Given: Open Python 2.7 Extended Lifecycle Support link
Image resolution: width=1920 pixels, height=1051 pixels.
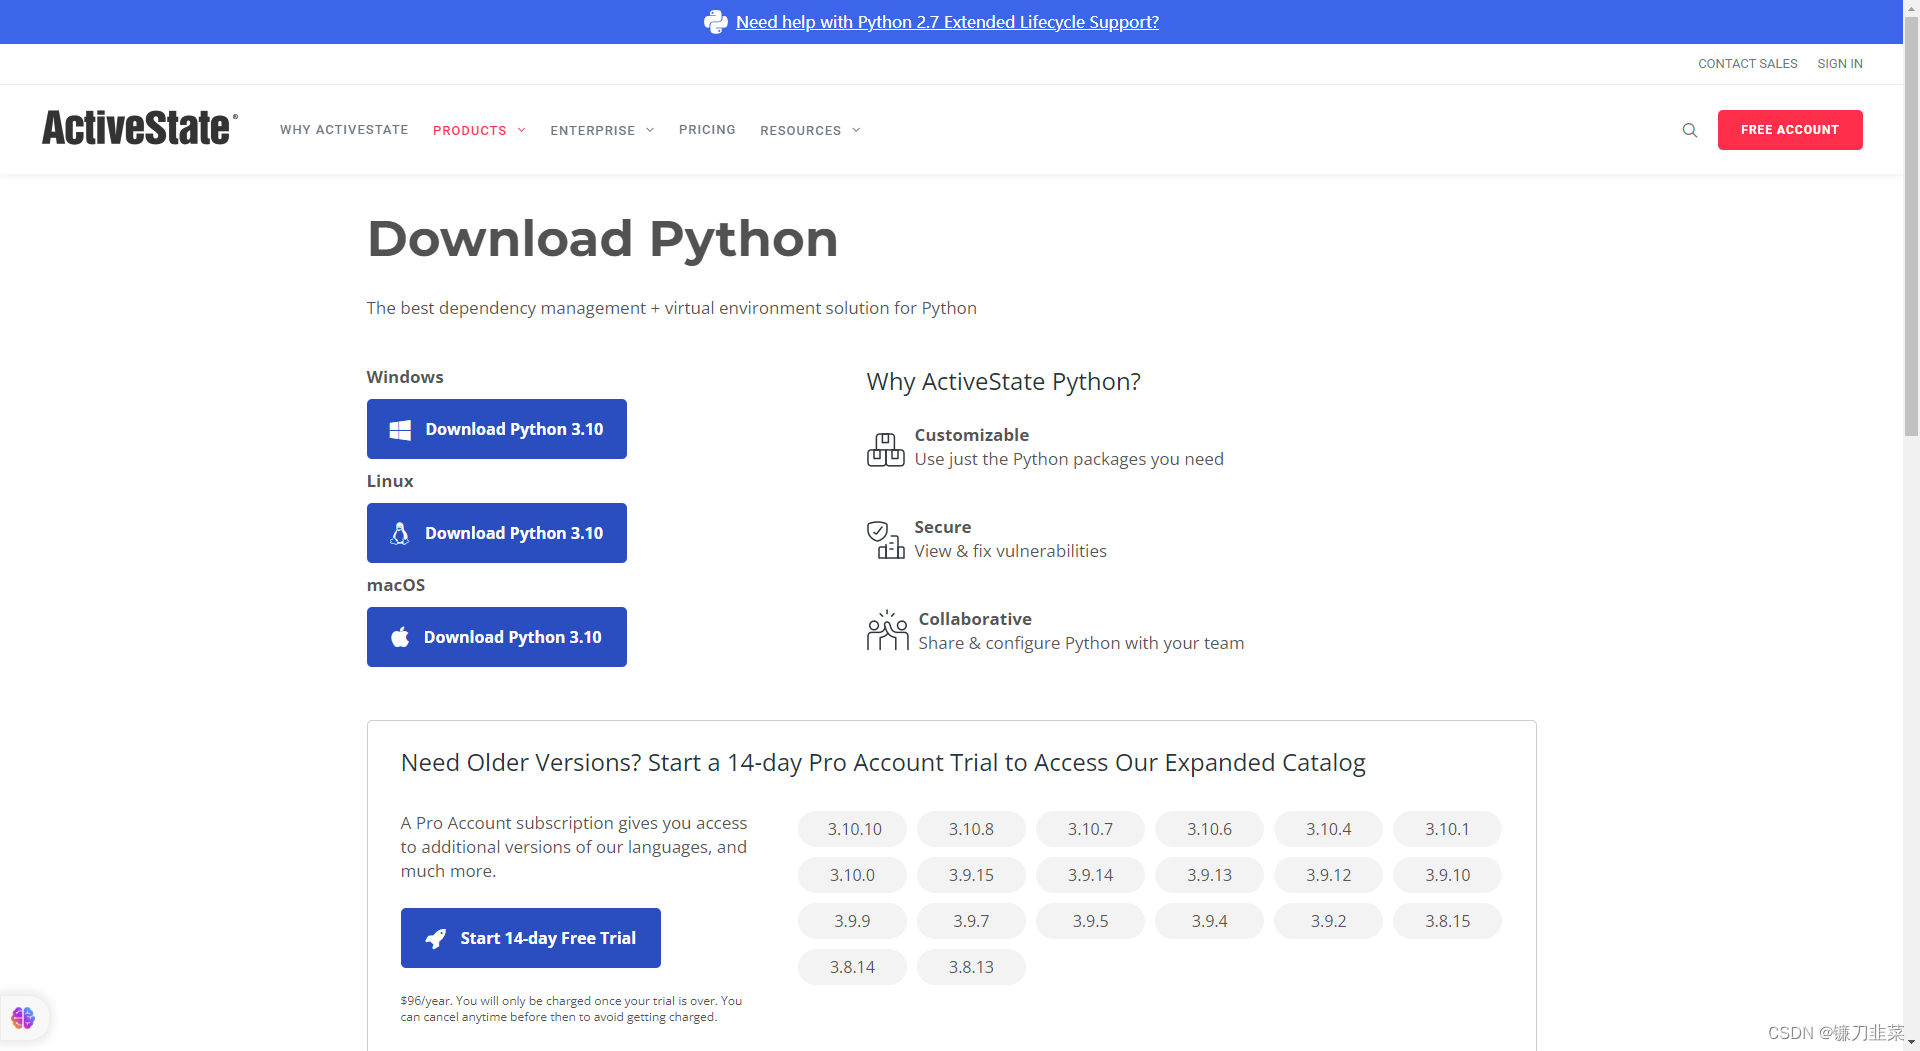Looking at the screenshot, I should [947, 22].
